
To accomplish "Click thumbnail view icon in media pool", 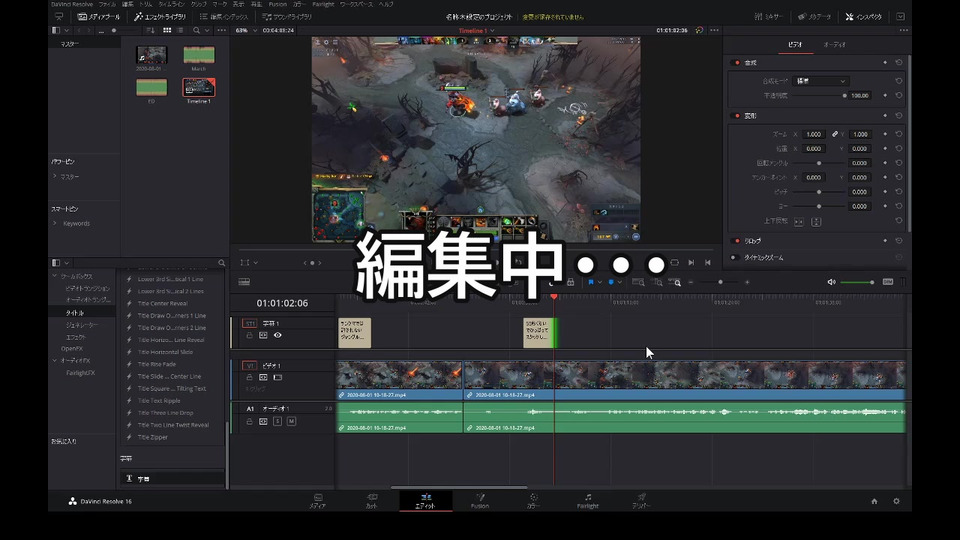I will point(167,30).
